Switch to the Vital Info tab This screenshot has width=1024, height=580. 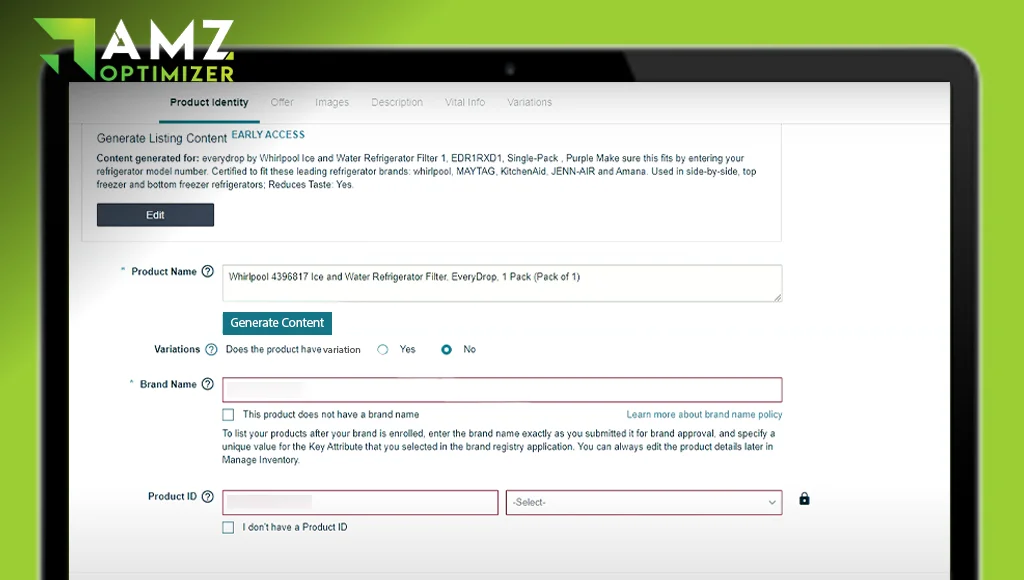click(465, 103)
